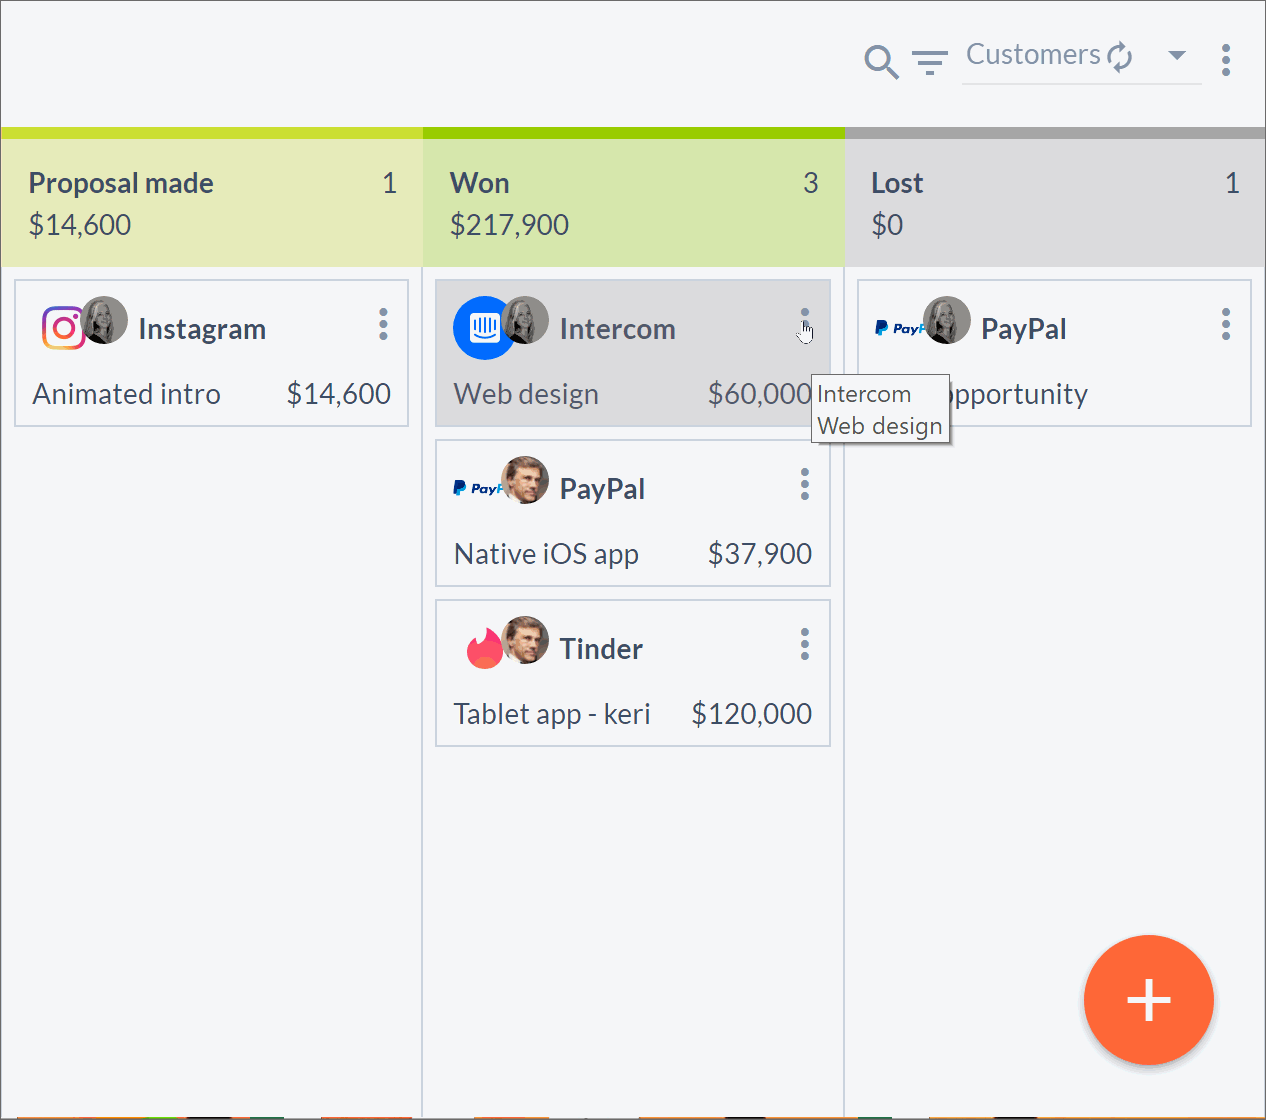Open the Tinder card three-dot menu
Screen dimensions: 1266x1120
point(805,644)
